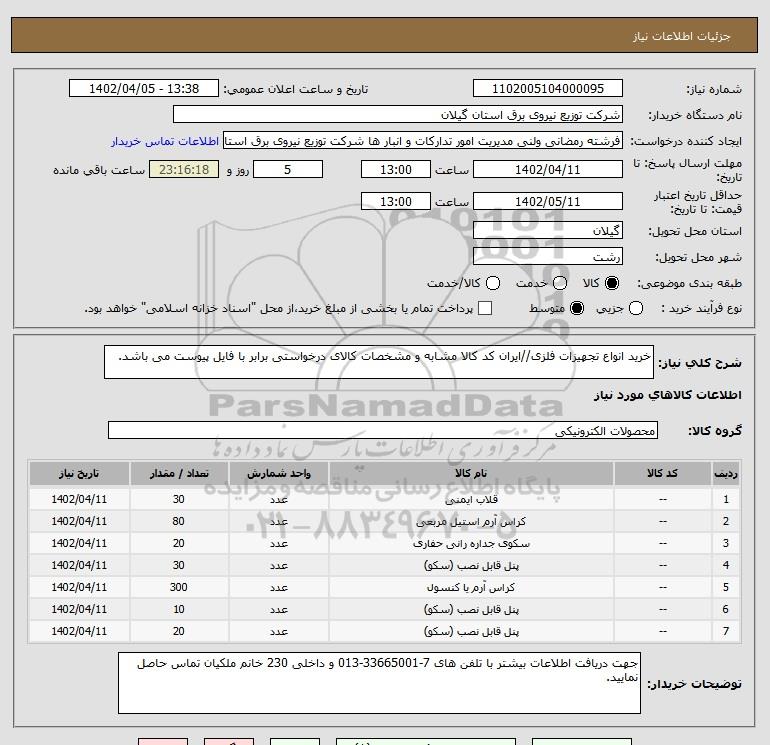The width and height of the screenshot is (770, 745).
Task: Select item name قلاب ایمنی
Action: [471, 499]
